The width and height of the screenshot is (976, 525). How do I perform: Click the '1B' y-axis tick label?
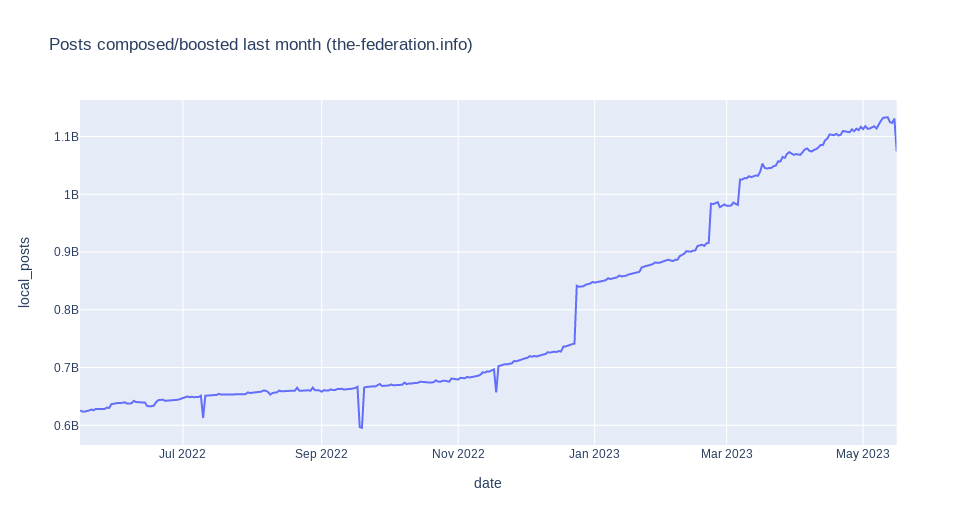[x=71, y=195]
